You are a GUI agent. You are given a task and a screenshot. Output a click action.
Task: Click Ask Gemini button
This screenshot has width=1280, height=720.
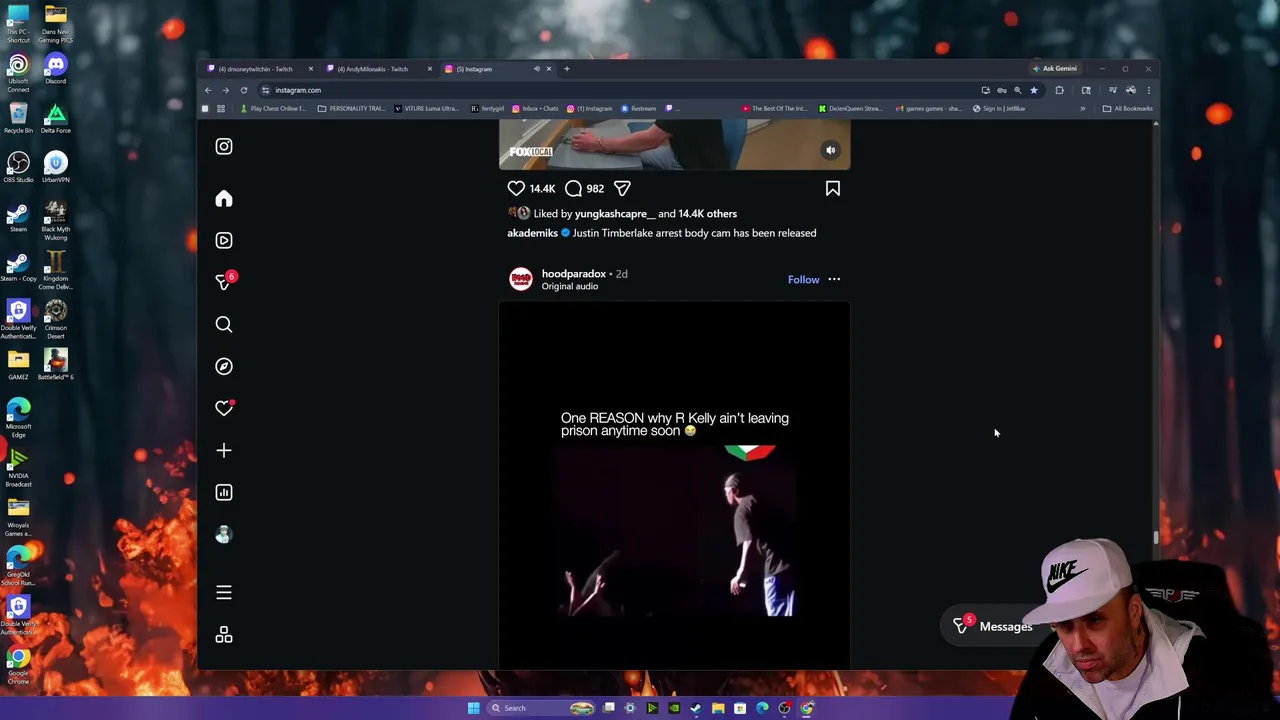(x=1055, y=69)
